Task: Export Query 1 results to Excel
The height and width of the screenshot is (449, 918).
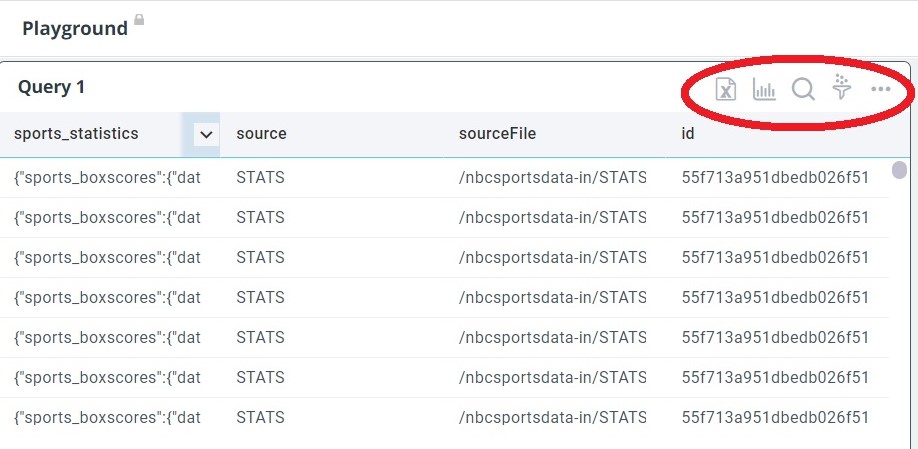Action: (726, 90)
